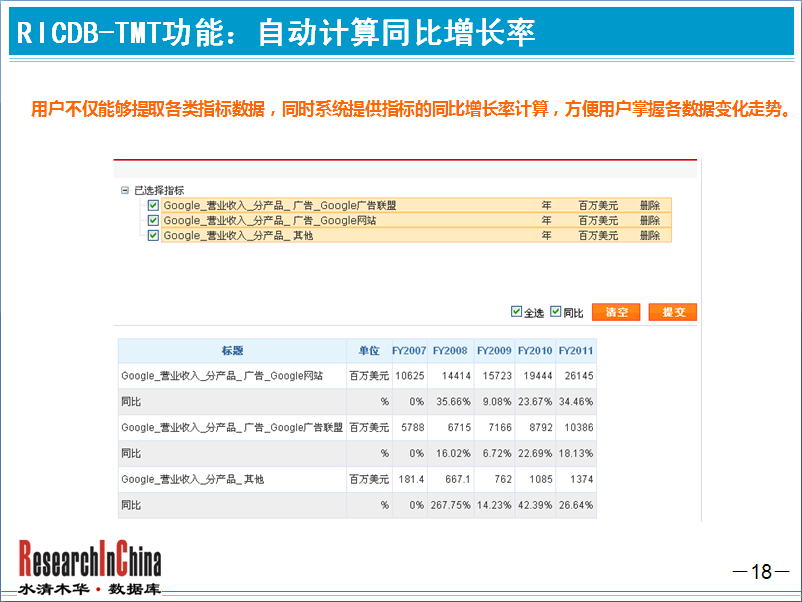This screenshot has width=802, height=602.
Task: Click the 标题 column header
Action: click(232, 351)
